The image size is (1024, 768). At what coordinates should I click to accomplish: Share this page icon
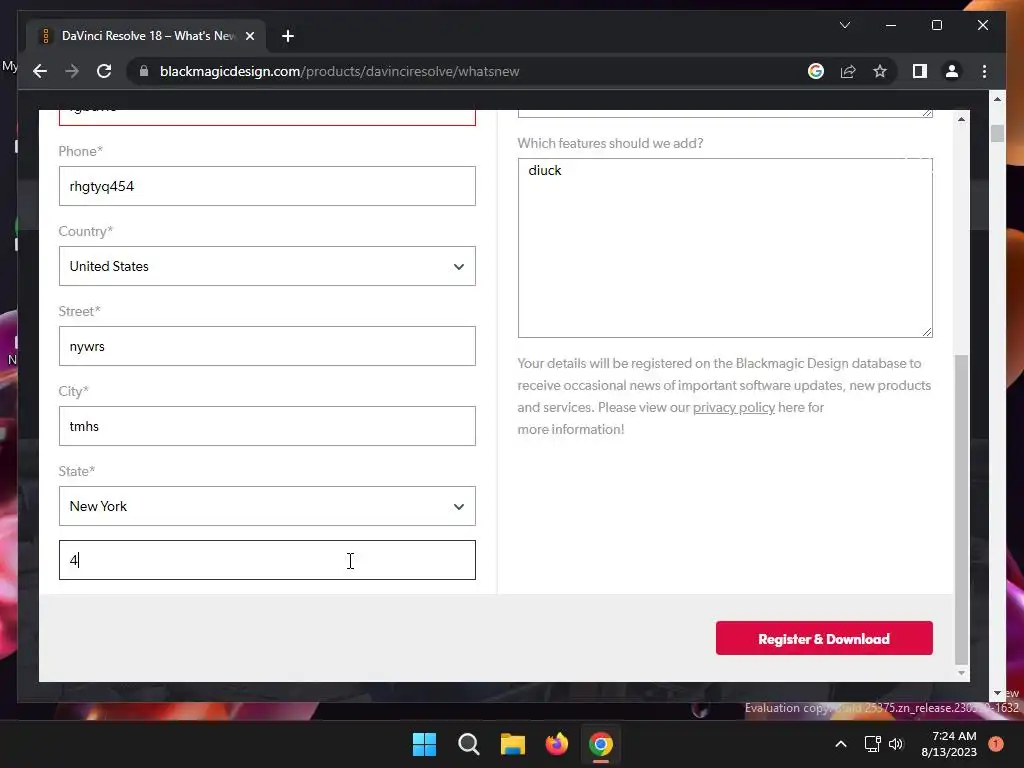(x=848, y=71)
